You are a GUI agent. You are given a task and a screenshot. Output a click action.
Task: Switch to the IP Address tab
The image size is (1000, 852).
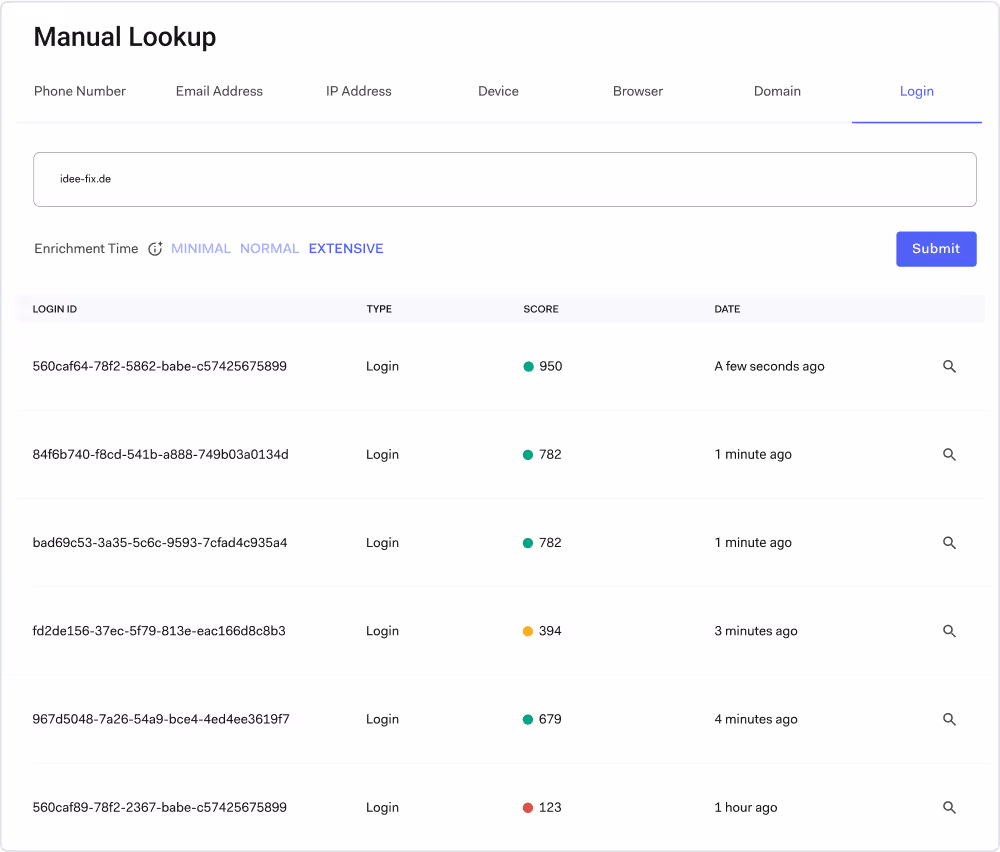pyautogui.click(x=358, y=91)
